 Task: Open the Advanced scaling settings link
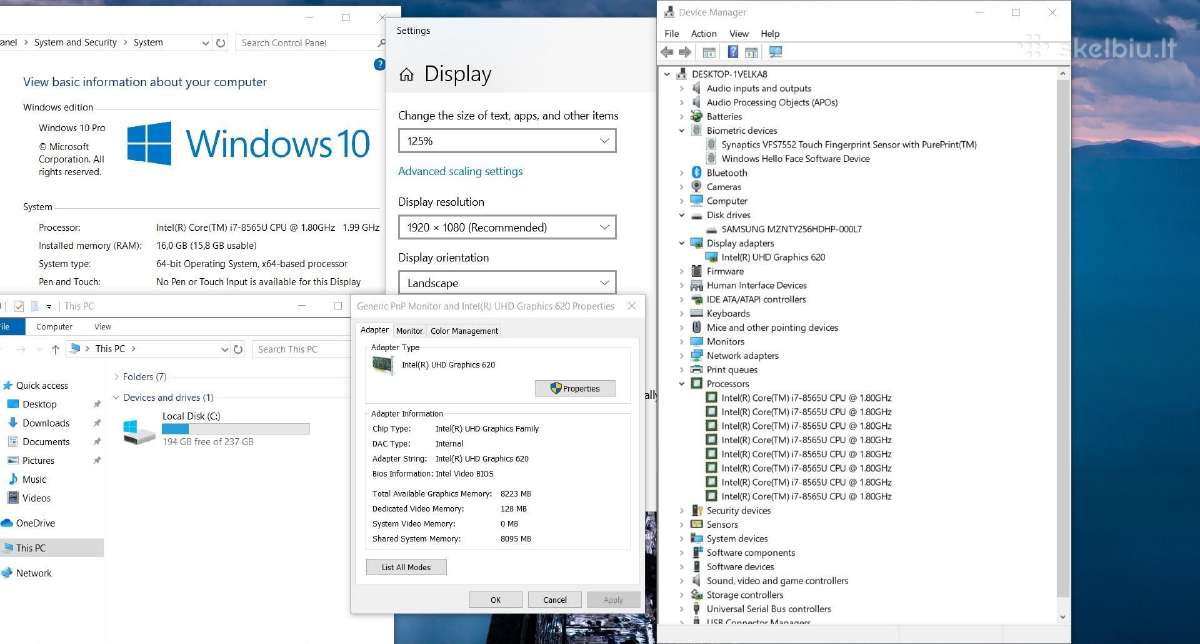pos(460,171)
